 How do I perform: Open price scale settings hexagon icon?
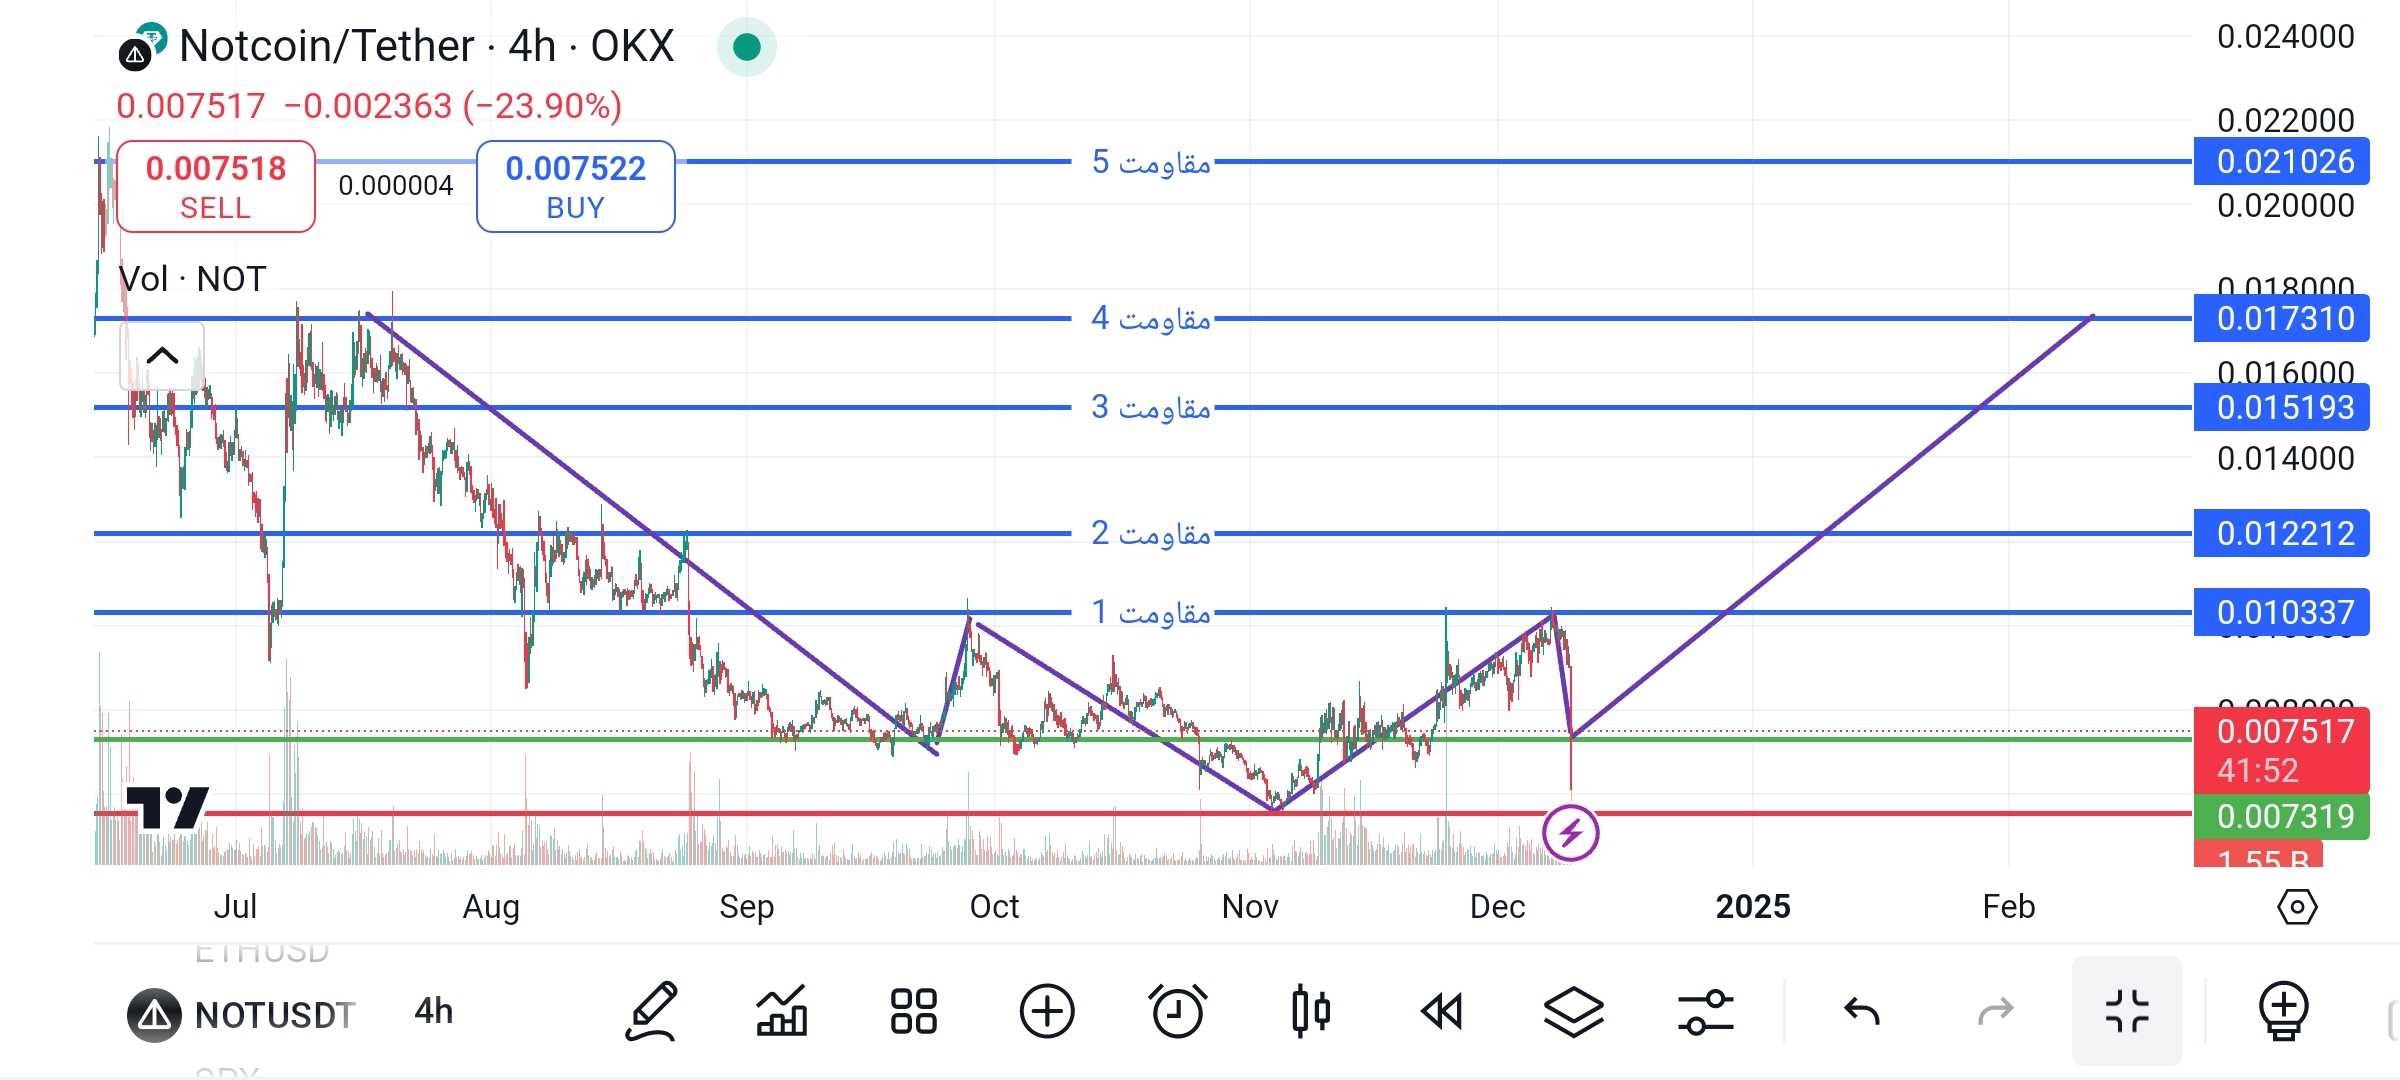(2297, 907)
